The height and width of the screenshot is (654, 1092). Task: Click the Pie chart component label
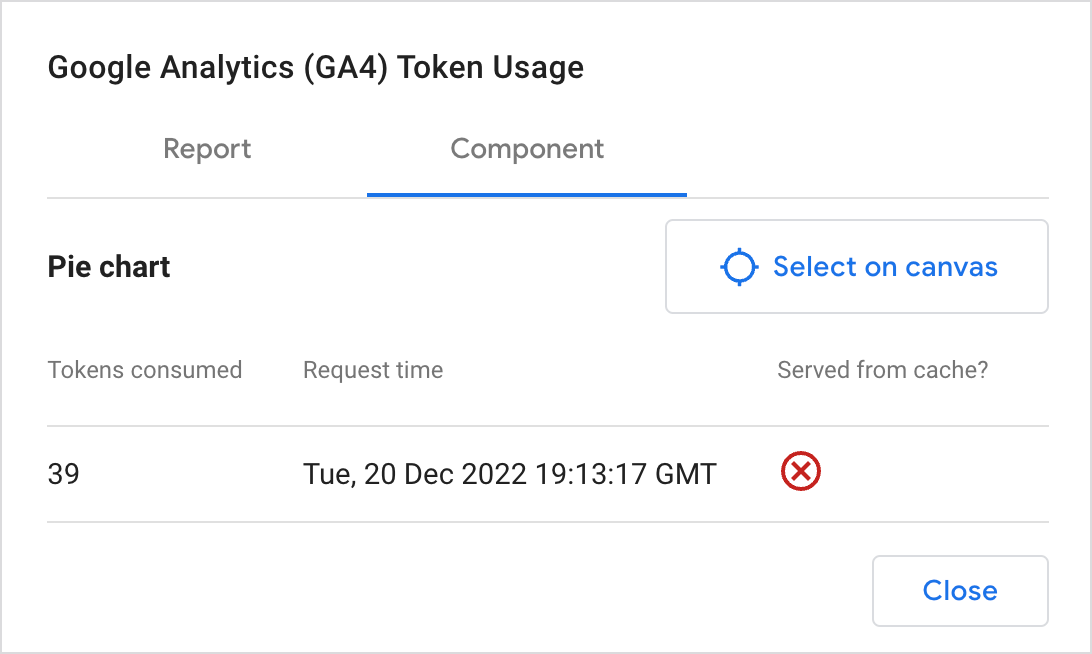108,266
